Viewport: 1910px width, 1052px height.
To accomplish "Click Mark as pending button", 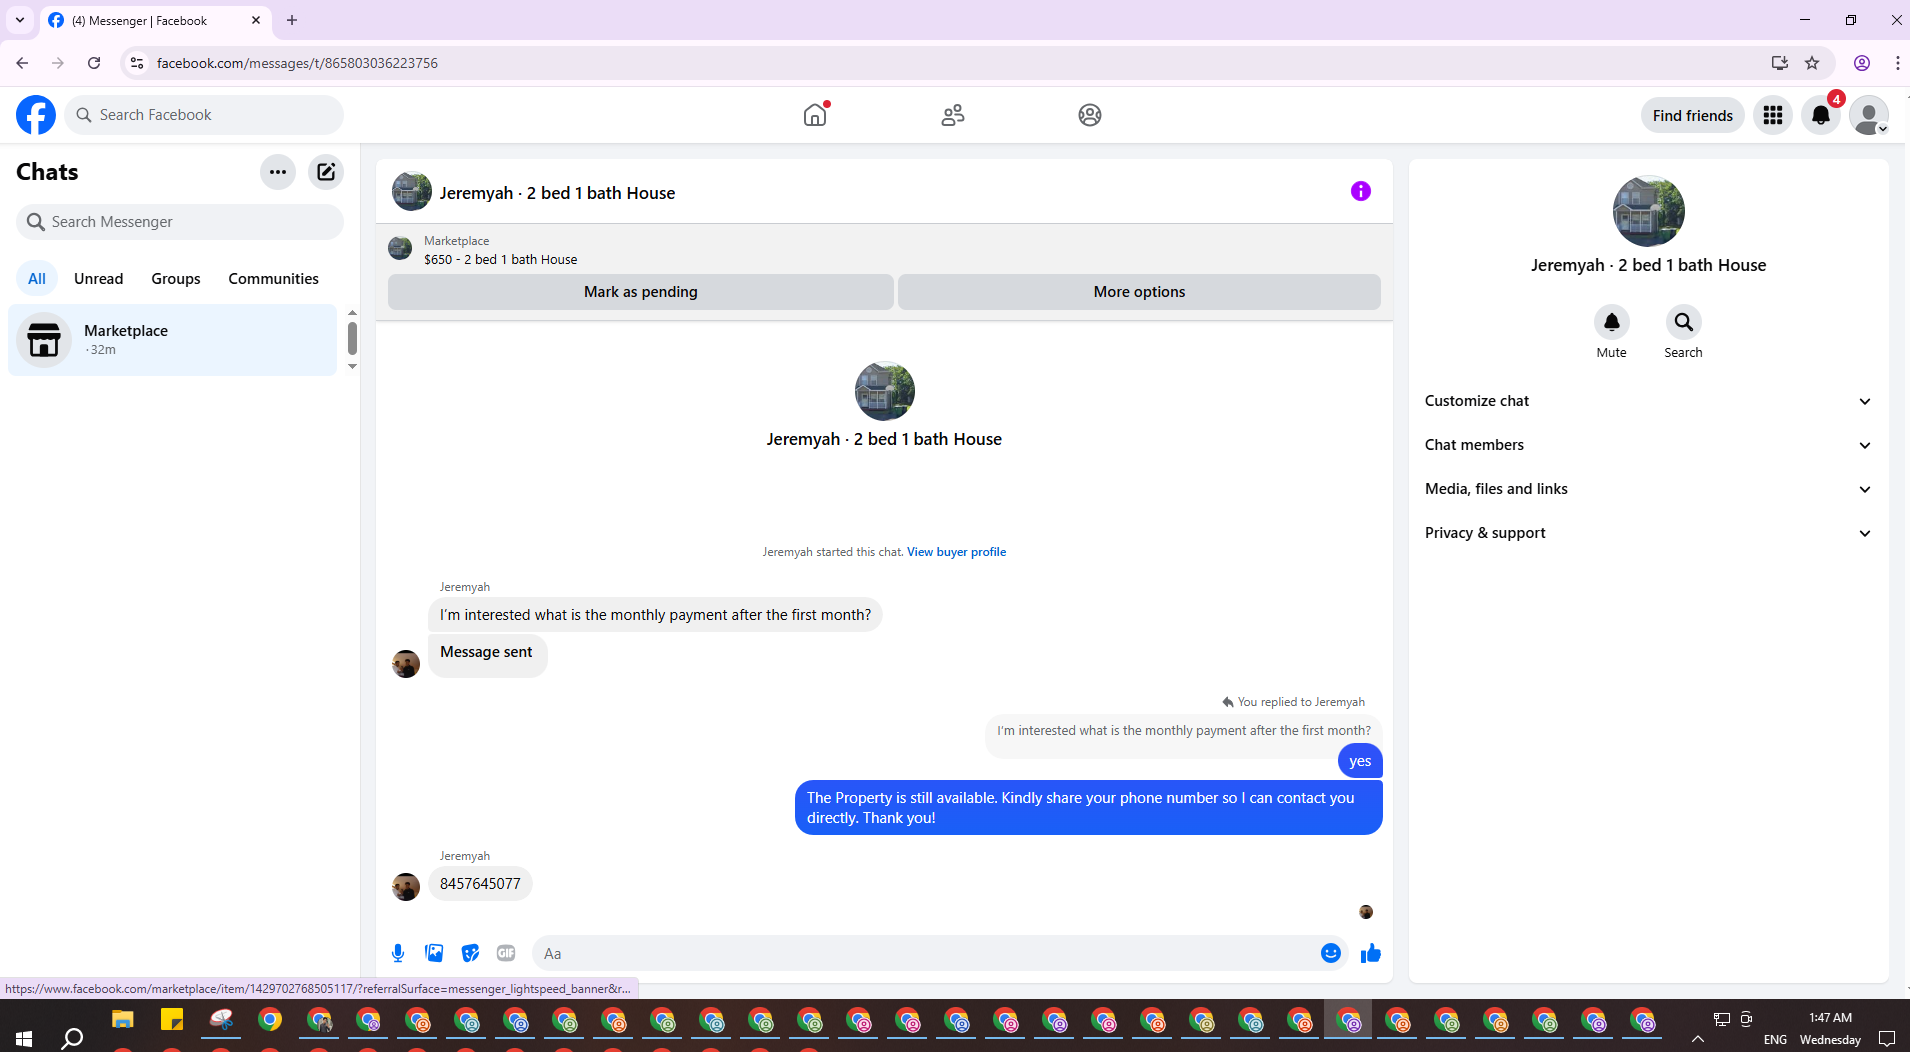I will (641, 292).
